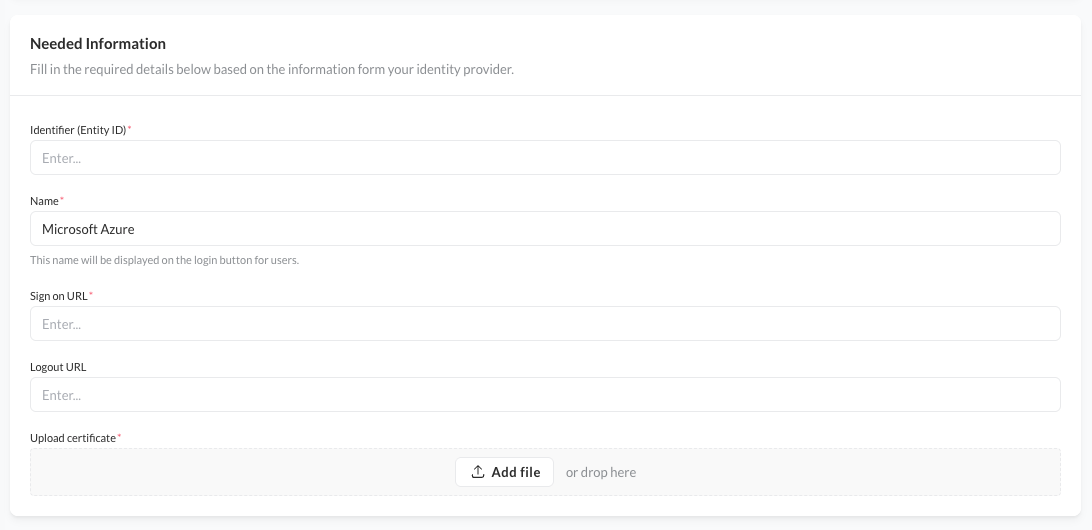Click the Name field label
Viewport: 1092px width, 530px height.
[44, 201]
